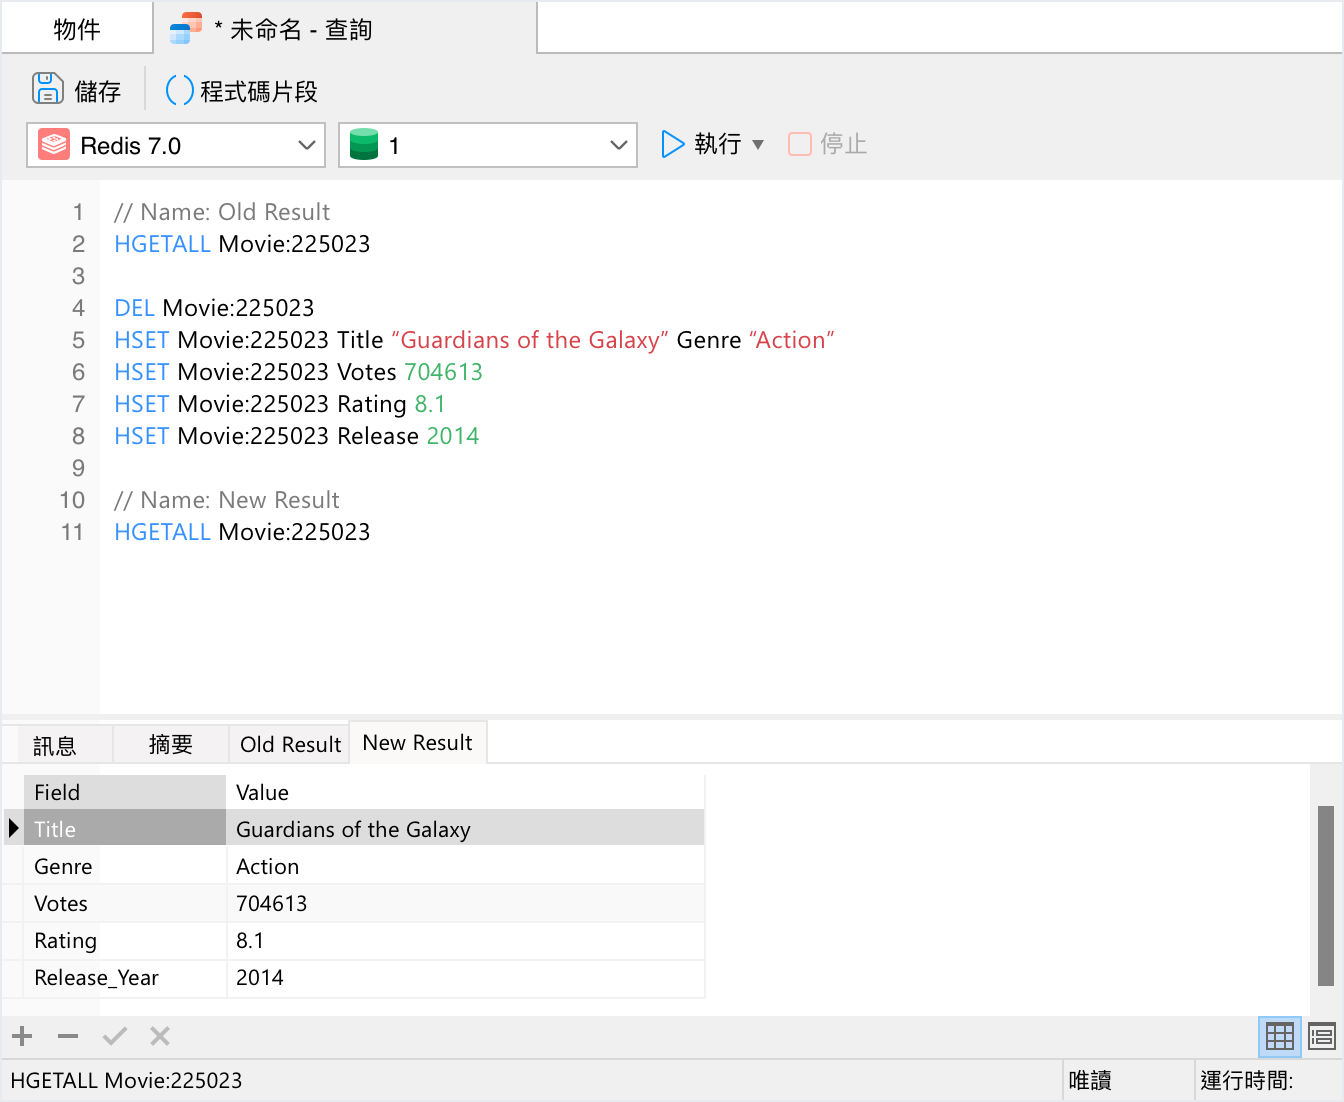Add a new record with the plus icon
Viewport: 1344px width, 1102px height.
pyautogui.click(x=21, y=1036)
